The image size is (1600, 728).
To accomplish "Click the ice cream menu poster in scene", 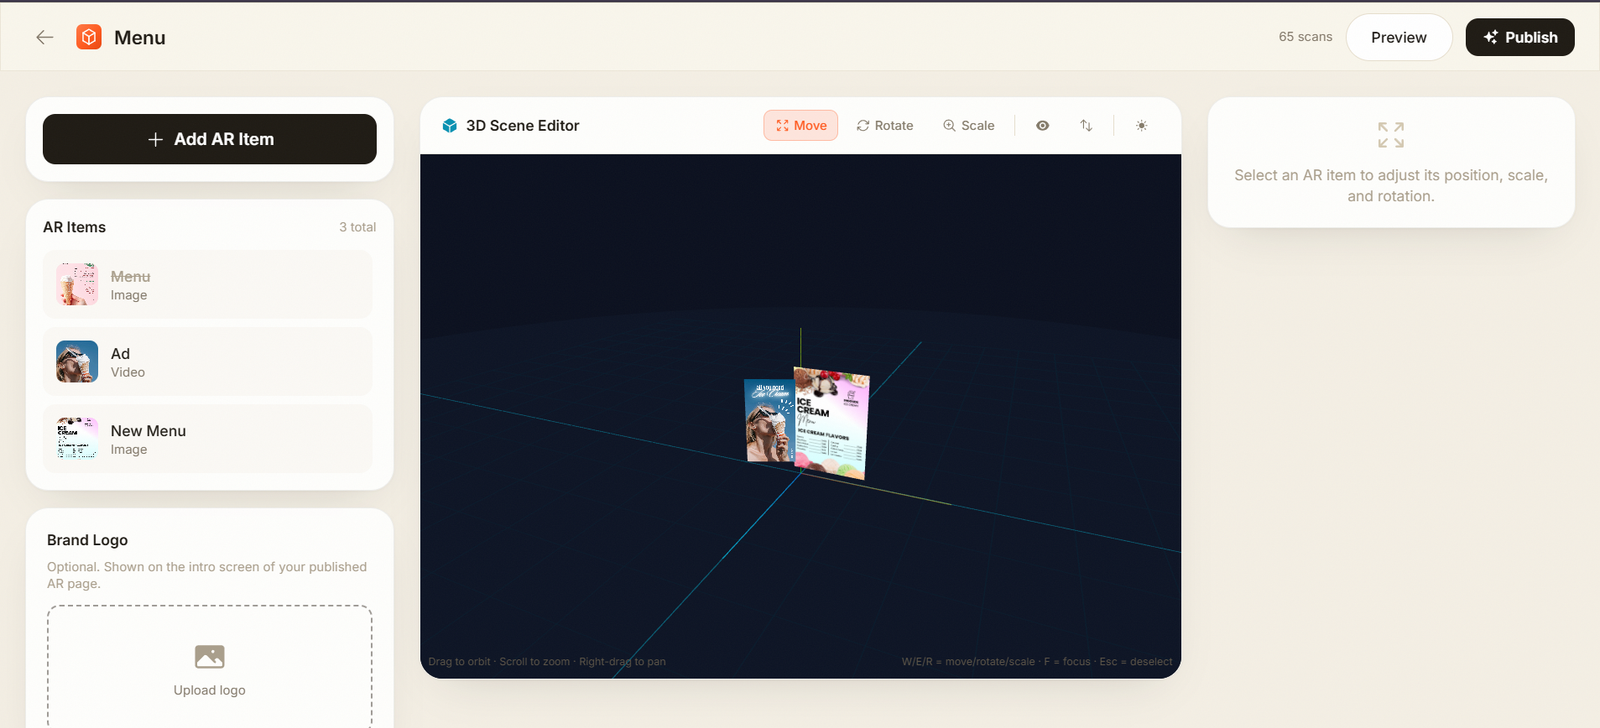I will (x=831, y=423).
